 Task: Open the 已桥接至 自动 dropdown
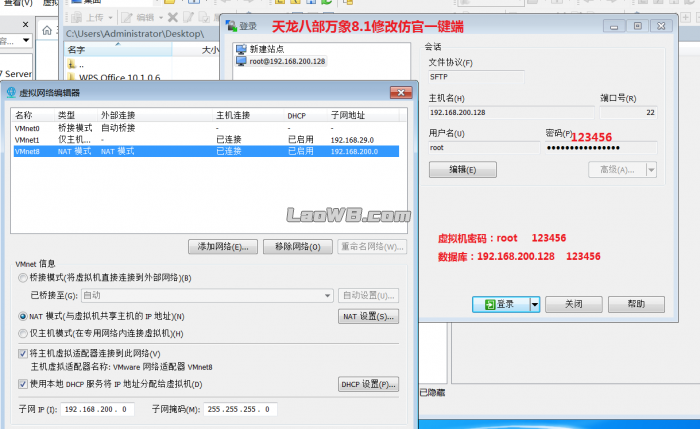(207, 296)
